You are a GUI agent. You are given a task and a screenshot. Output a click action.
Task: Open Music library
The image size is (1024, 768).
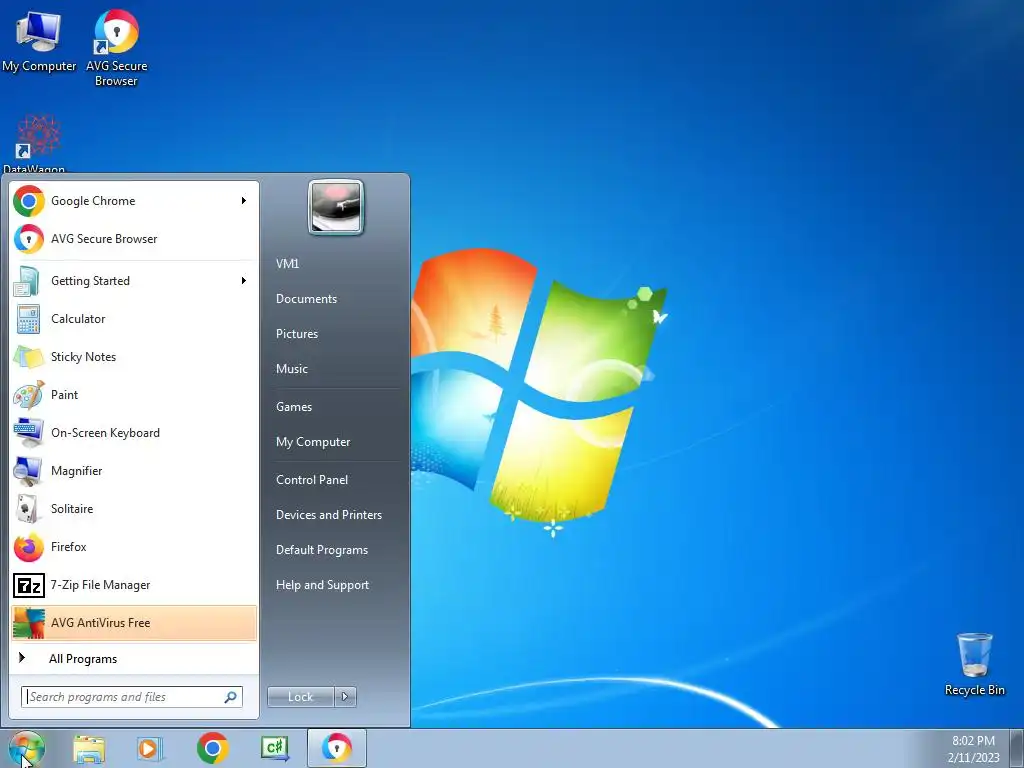tap(337, 369)
